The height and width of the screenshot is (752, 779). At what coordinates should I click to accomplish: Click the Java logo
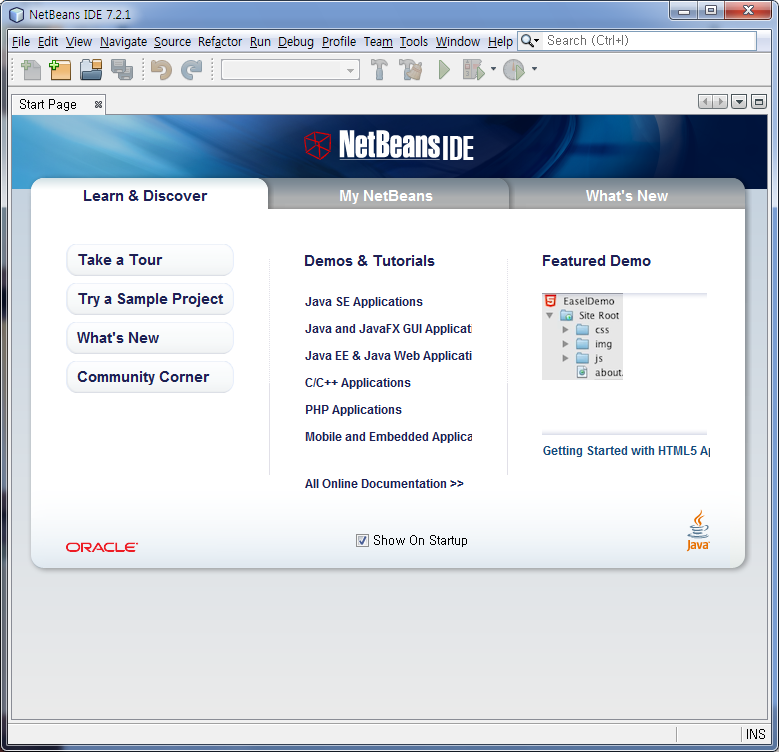point(698,530)
